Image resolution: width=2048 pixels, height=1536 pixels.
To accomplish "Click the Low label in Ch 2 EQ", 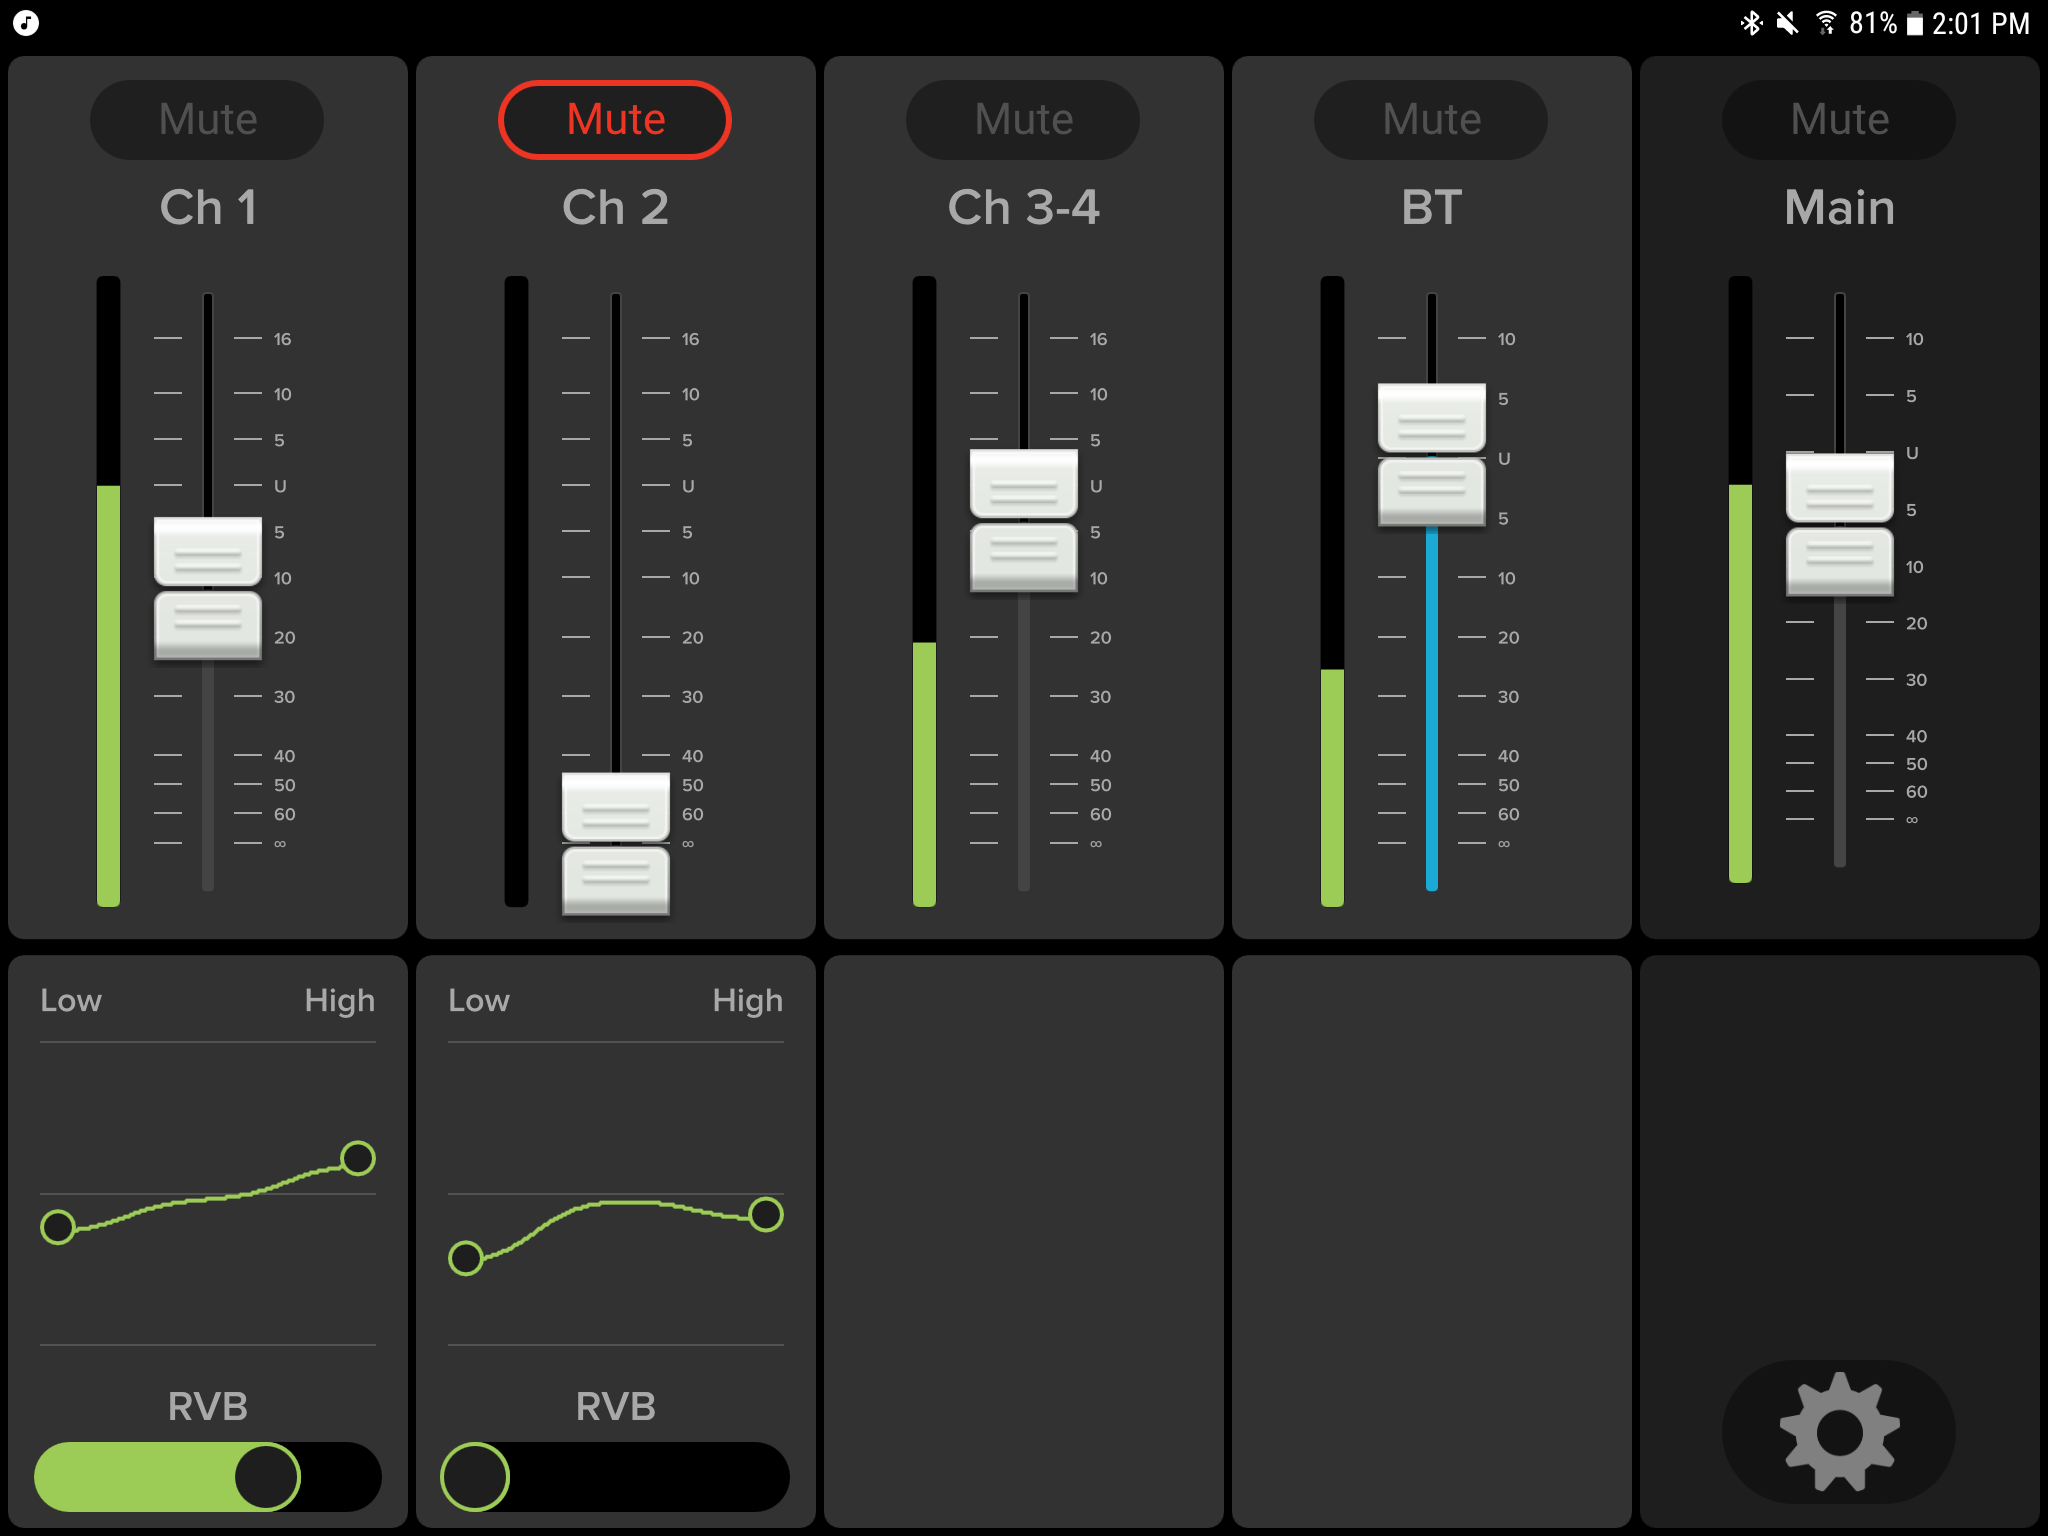I will 479,1000.
